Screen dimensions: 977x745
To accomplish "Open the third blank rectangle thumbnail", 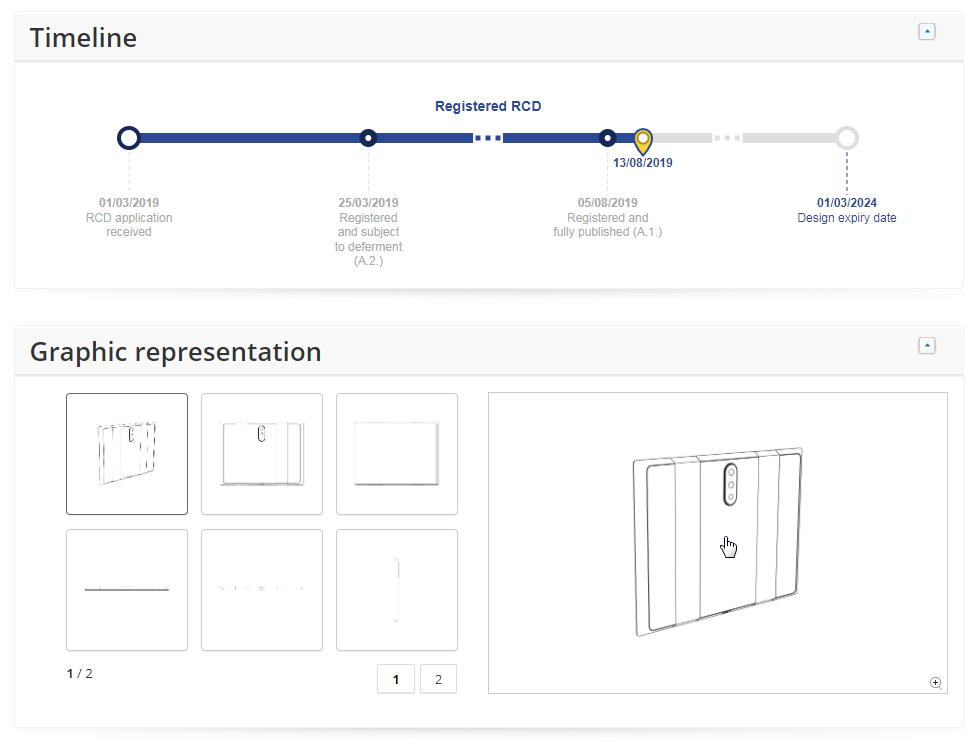I will 397,454.
